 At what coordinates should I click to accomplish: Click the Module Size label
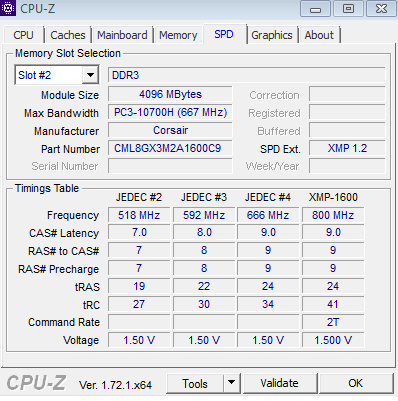click(x=70, y=95)
